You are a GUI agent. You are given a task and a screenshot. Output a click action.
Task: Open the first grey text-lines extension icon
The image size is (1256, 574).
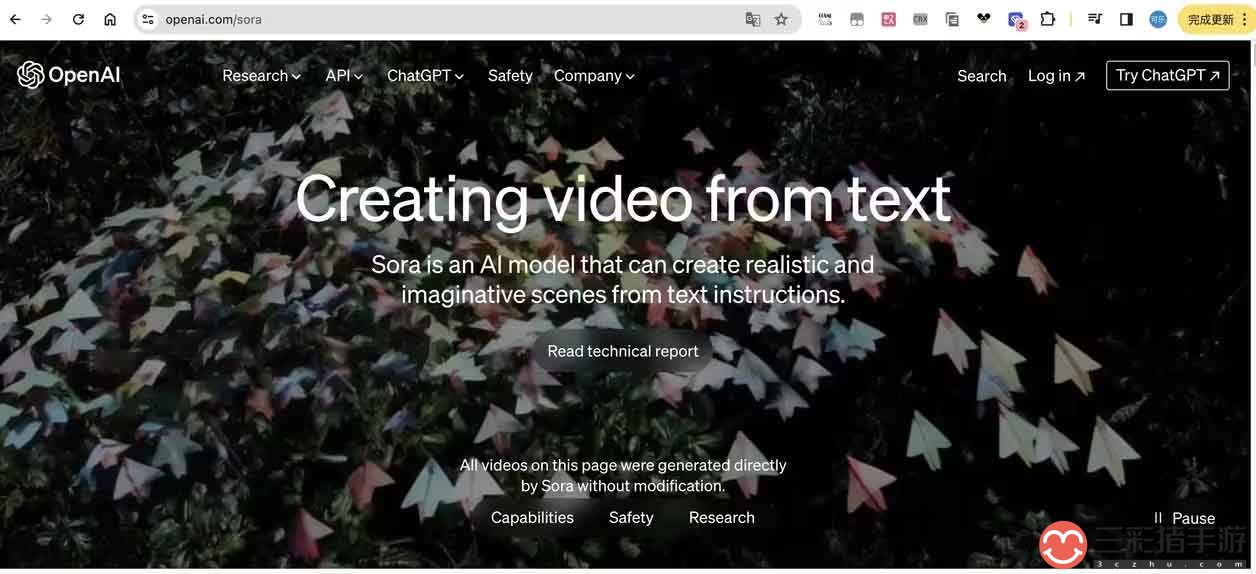(825, 19)
